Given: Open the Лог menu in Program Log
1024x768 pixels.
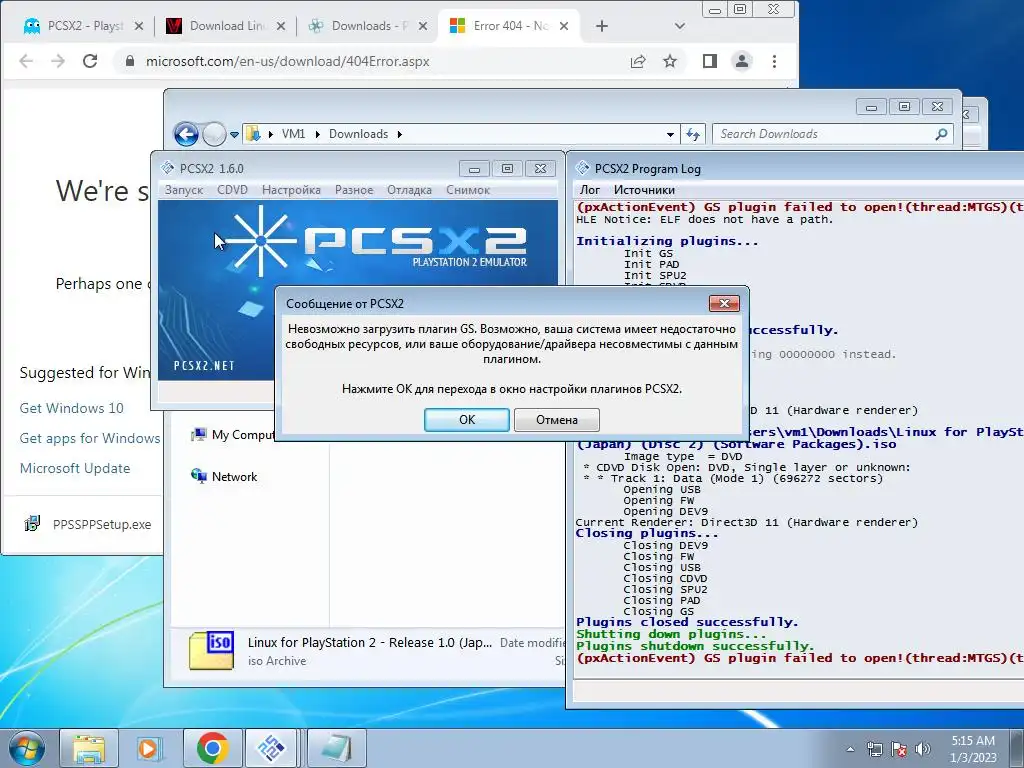Looking at the screenshot, I should tap(590, 190).
